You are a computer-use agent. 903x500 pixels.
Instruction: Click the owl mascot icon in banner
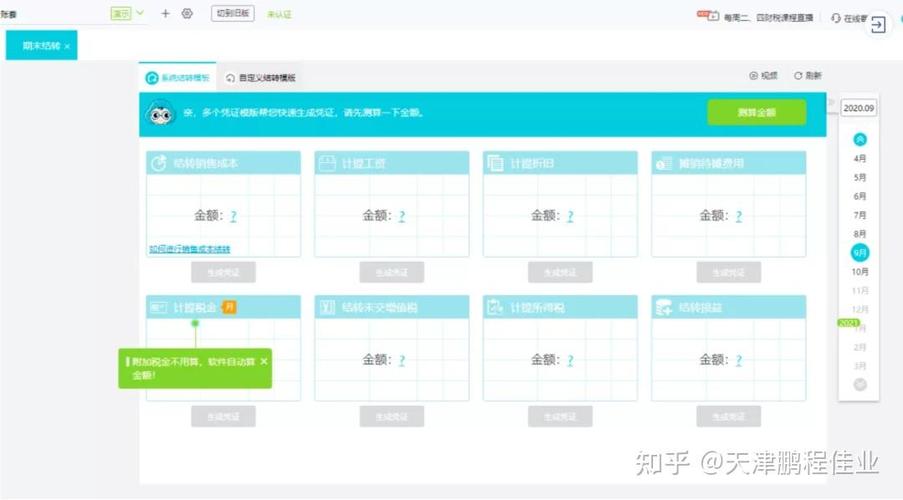160,115
